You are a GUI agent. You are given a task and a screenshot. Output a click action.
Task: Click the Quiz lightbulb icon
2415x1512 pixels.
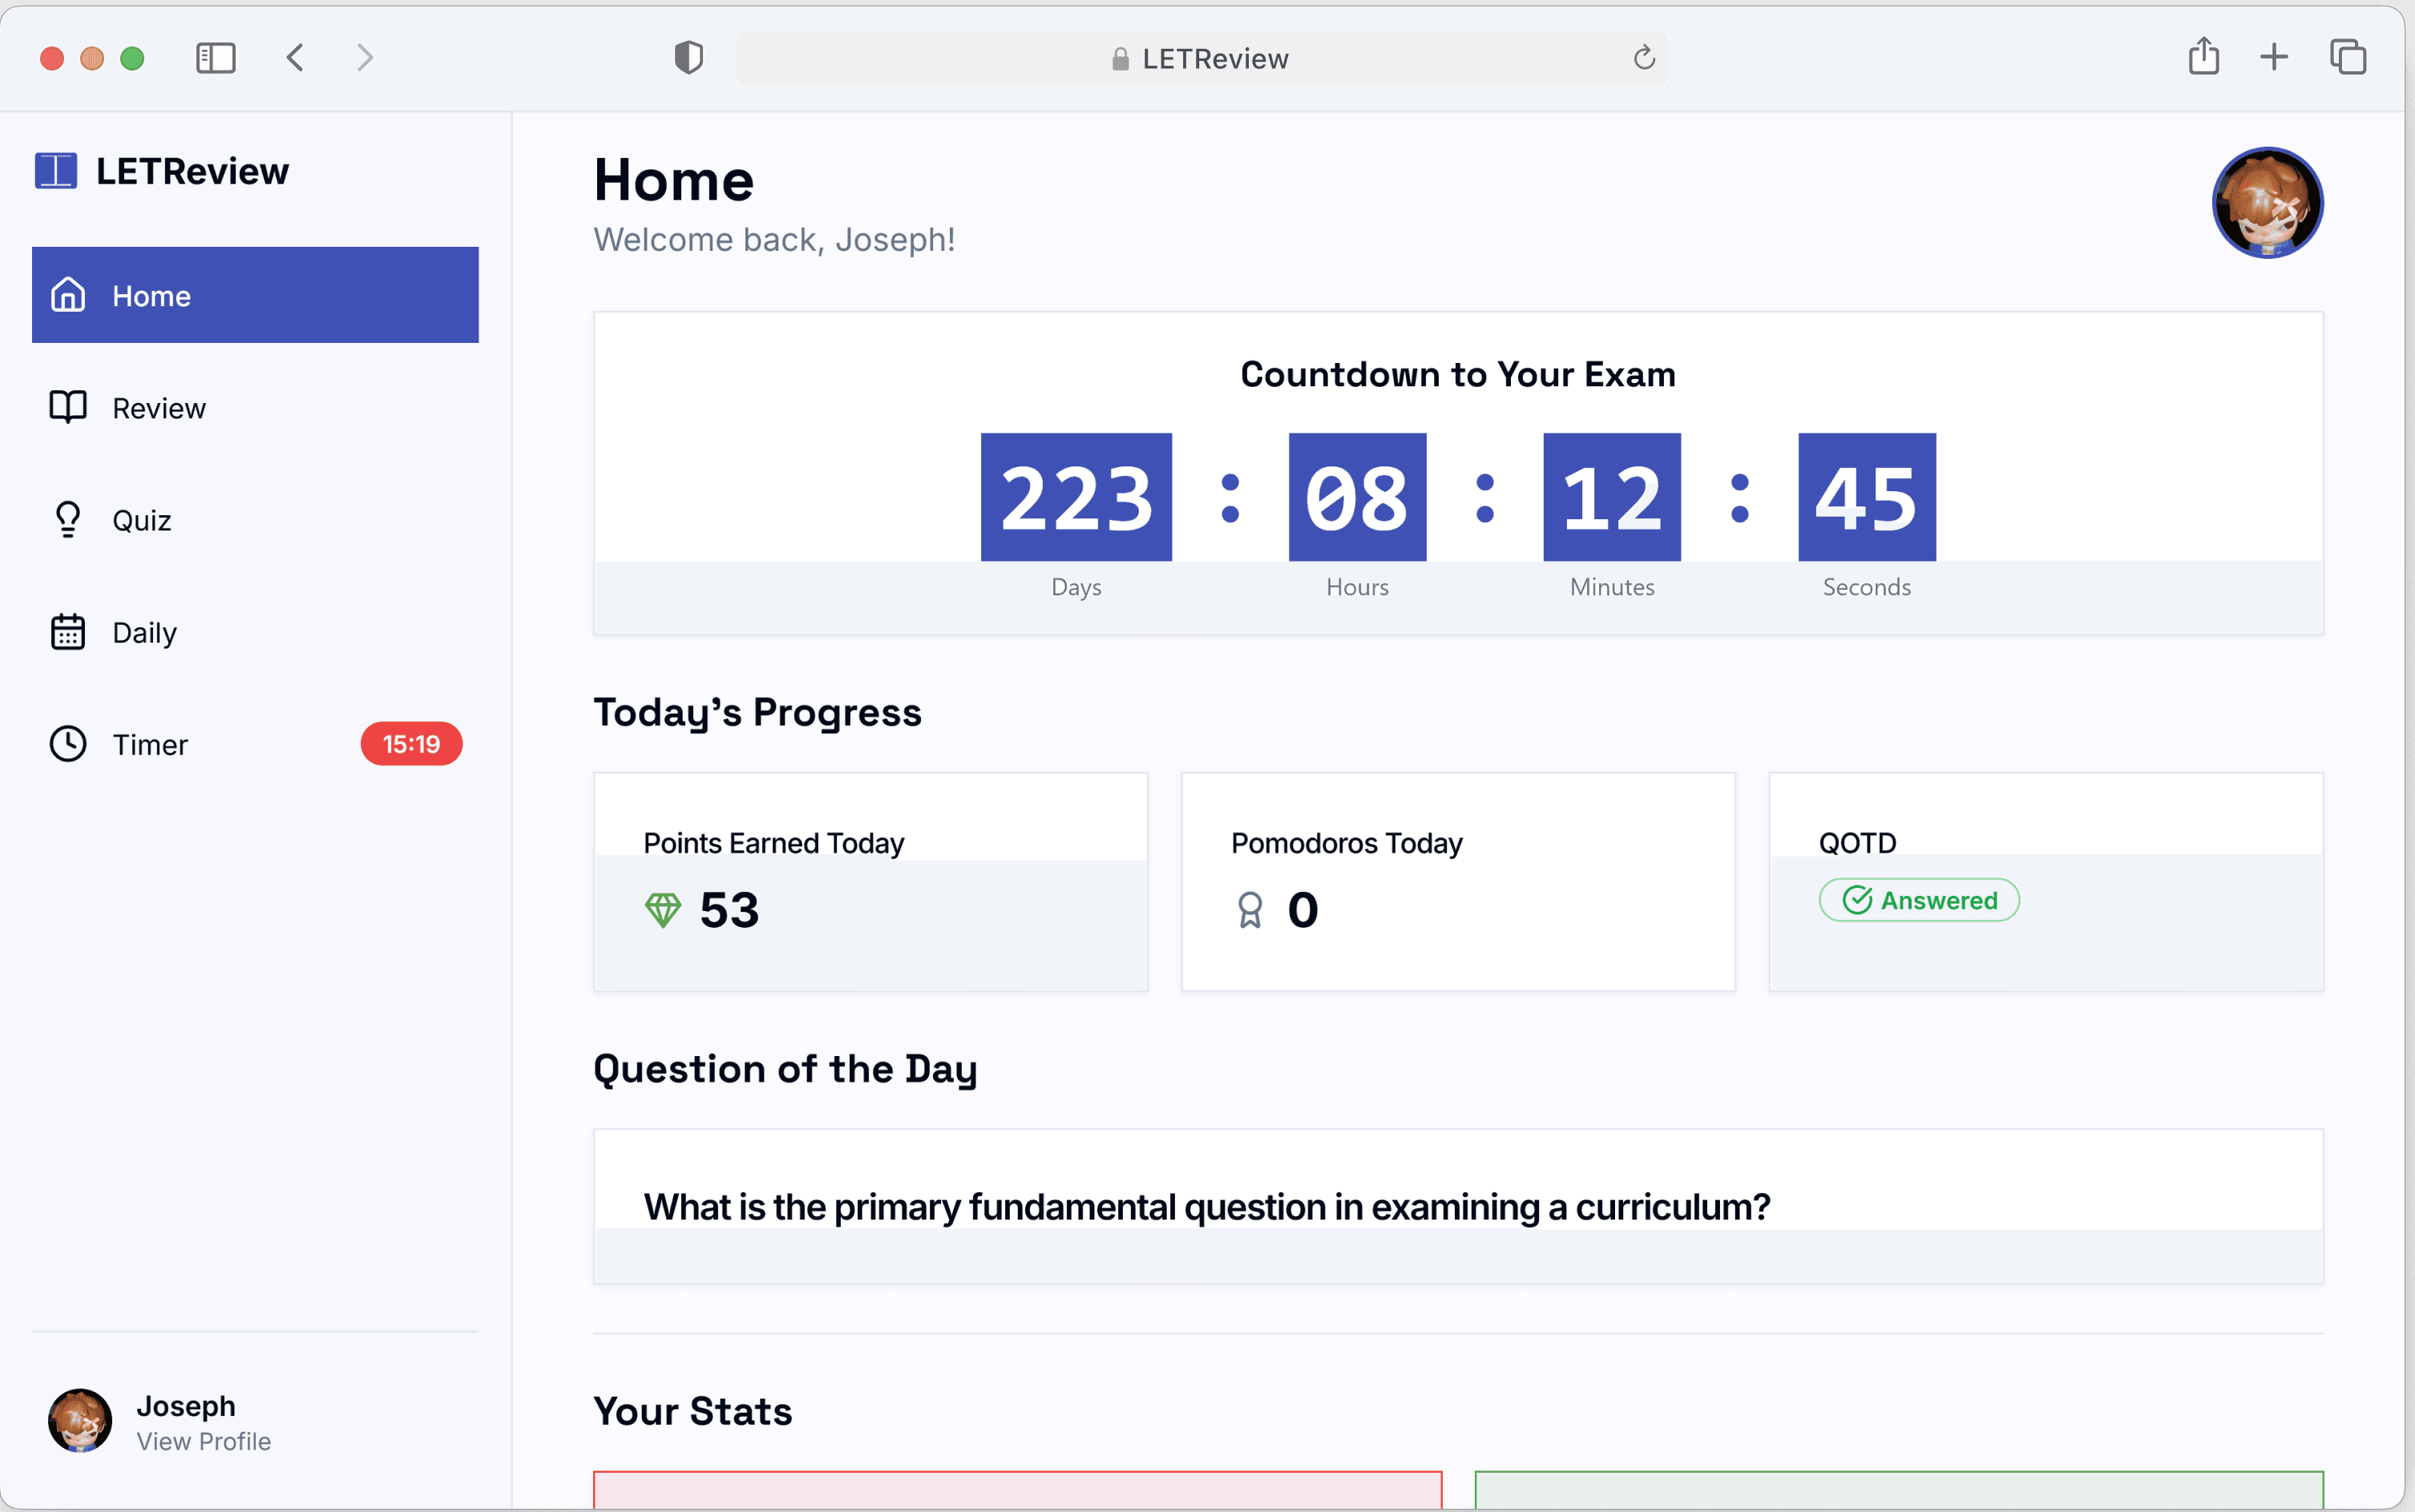click(x=67, y=519)
